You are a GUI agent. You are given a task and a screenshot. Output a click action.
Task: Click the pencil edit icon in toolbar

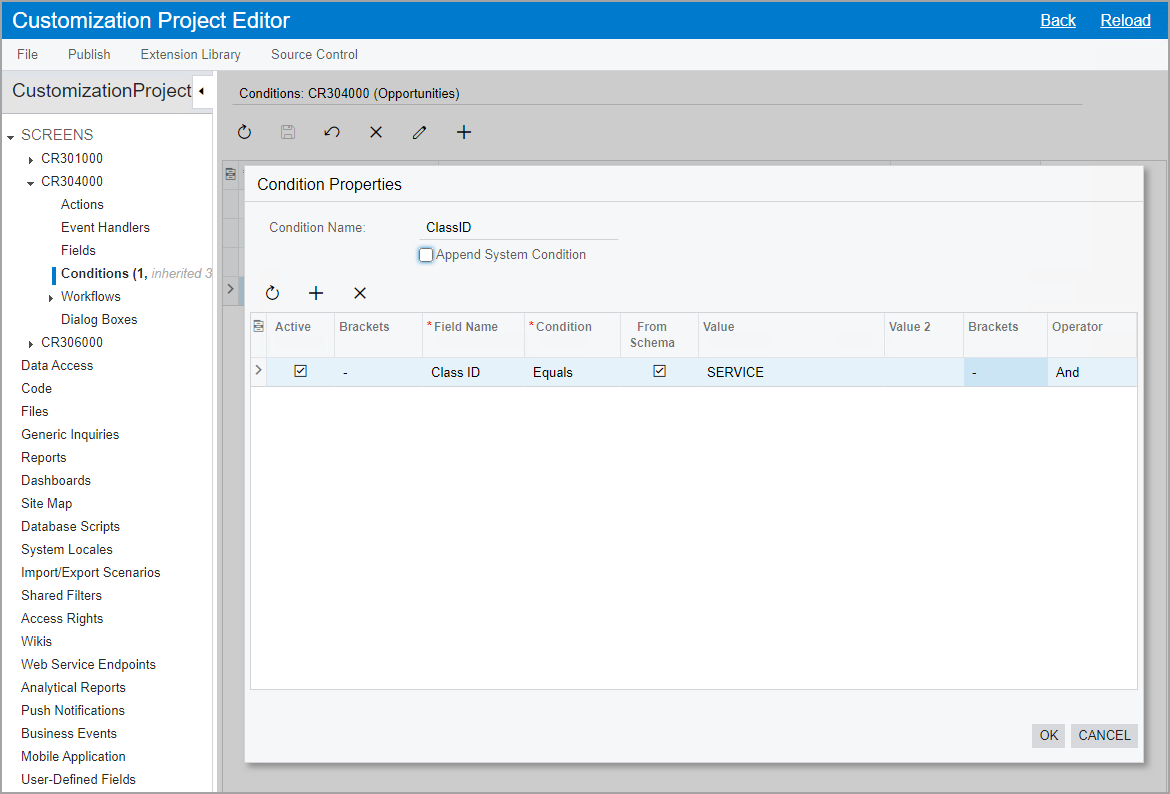tap(420, 132)
